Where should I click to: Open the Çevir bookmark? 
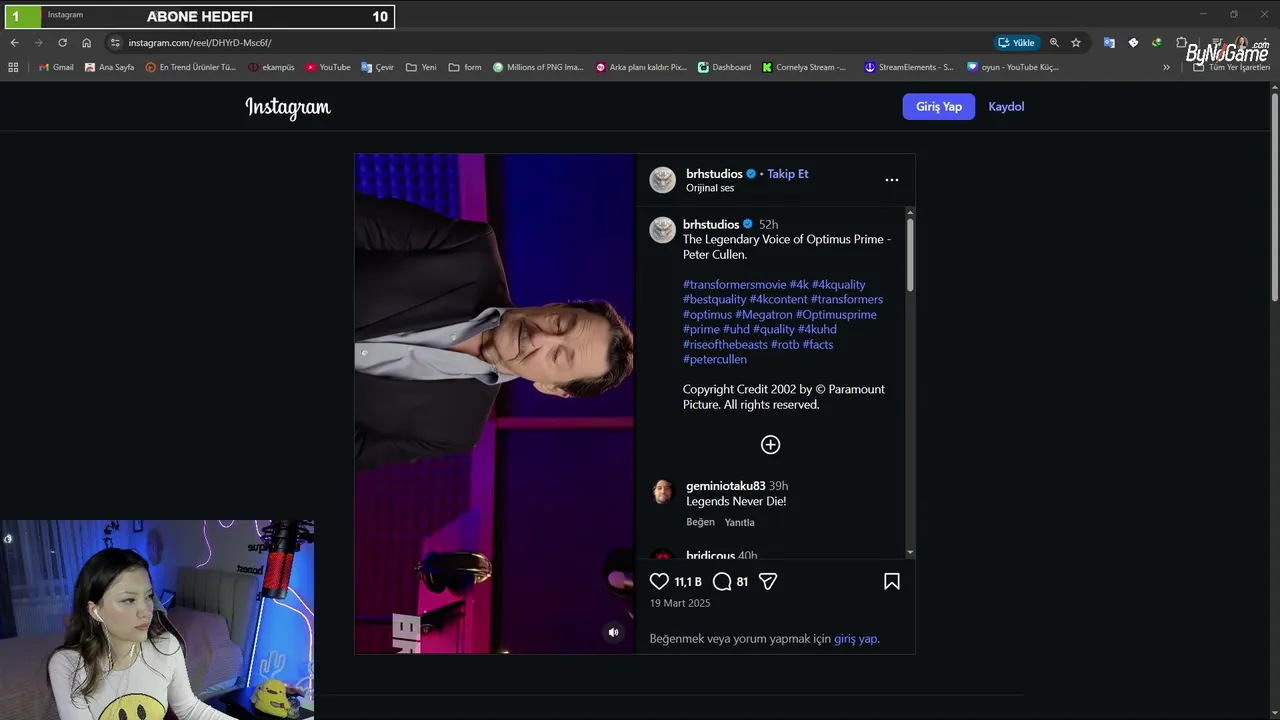(x=378, y=67)
